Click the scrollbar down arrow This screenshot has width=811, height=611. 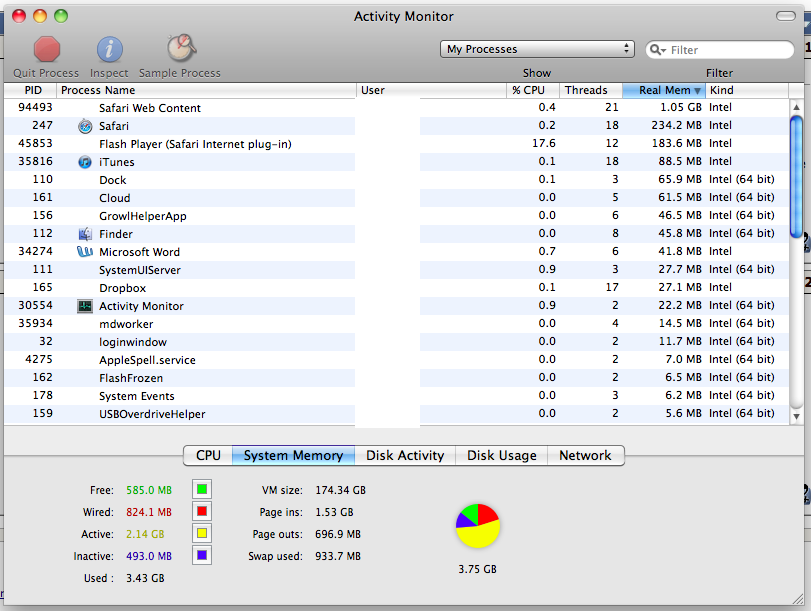tap(797, 416)
